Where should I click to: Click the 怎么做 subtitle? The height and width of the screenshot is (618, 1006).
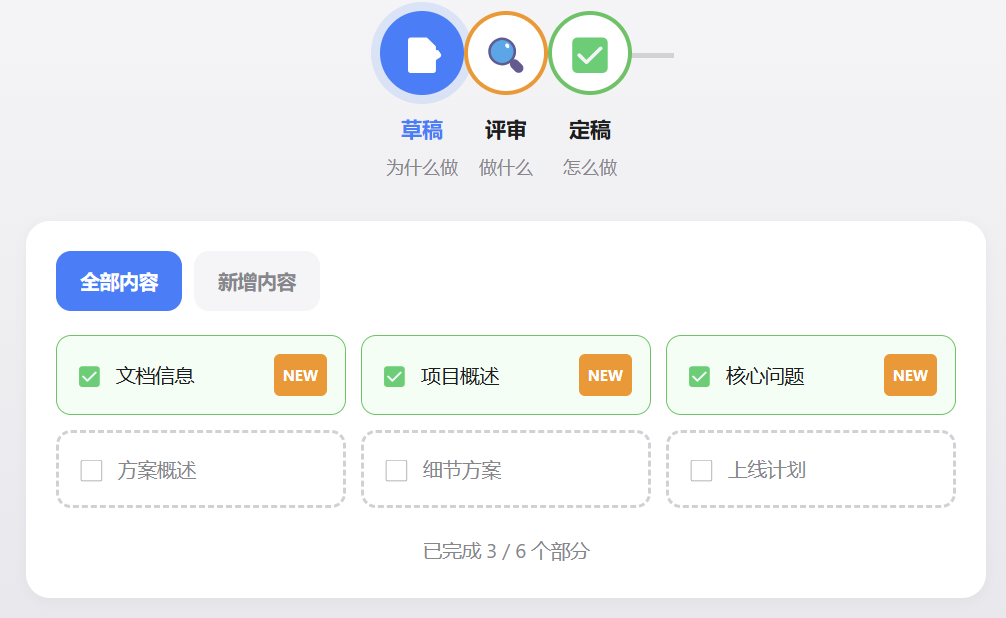[x=590, y=168]
